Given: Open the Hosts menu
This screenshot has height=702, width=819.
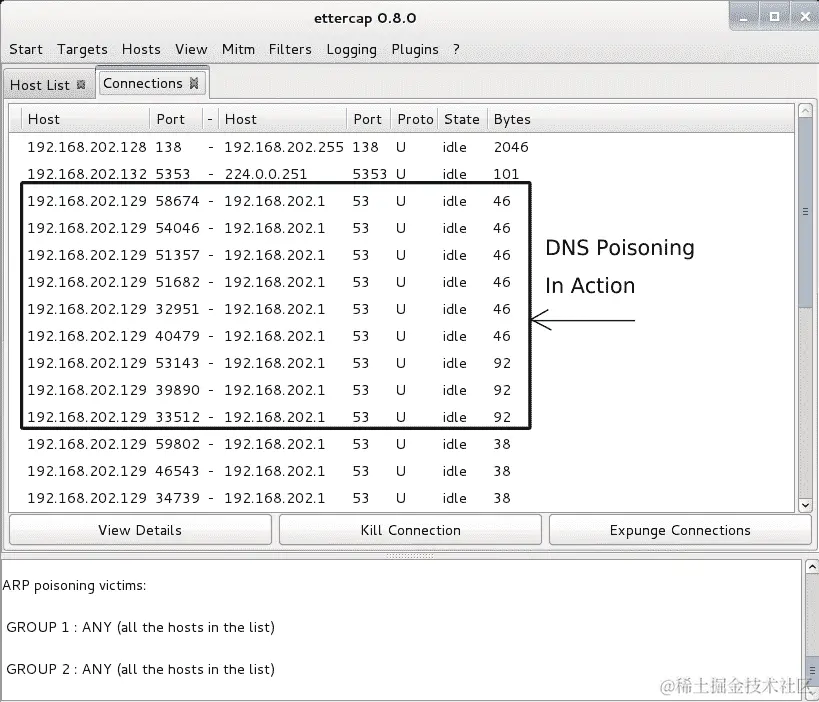Looking at the screenshot, I should pos(141,49).
